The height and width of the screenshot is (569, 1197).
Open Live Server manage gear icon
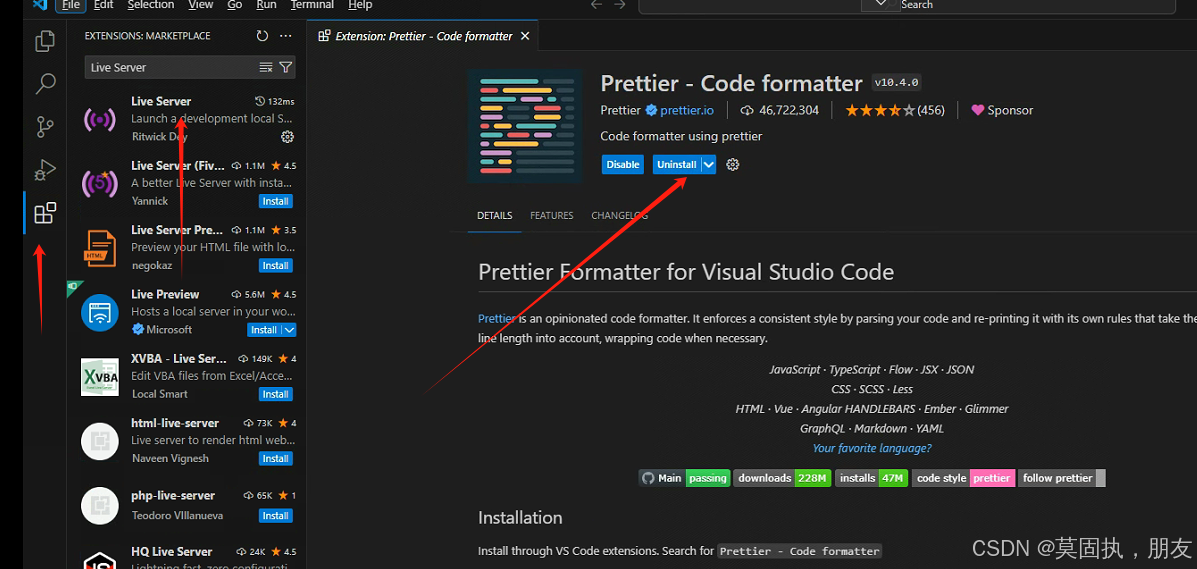pos(287,137)
